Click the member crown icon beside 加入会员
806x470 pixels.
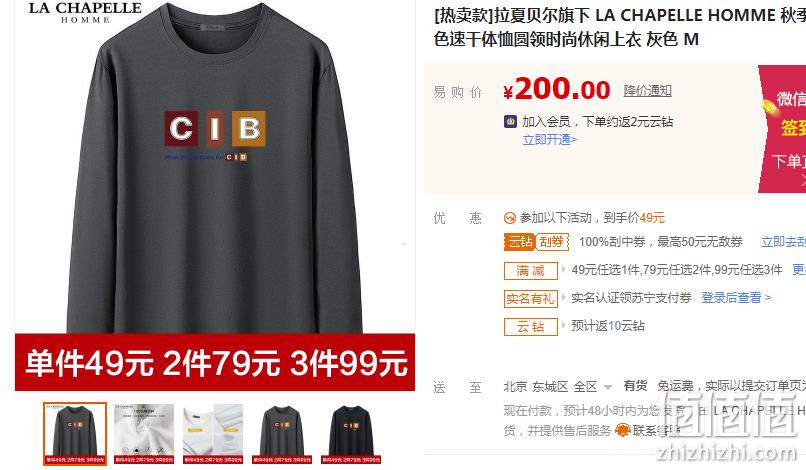click(510, 122)
